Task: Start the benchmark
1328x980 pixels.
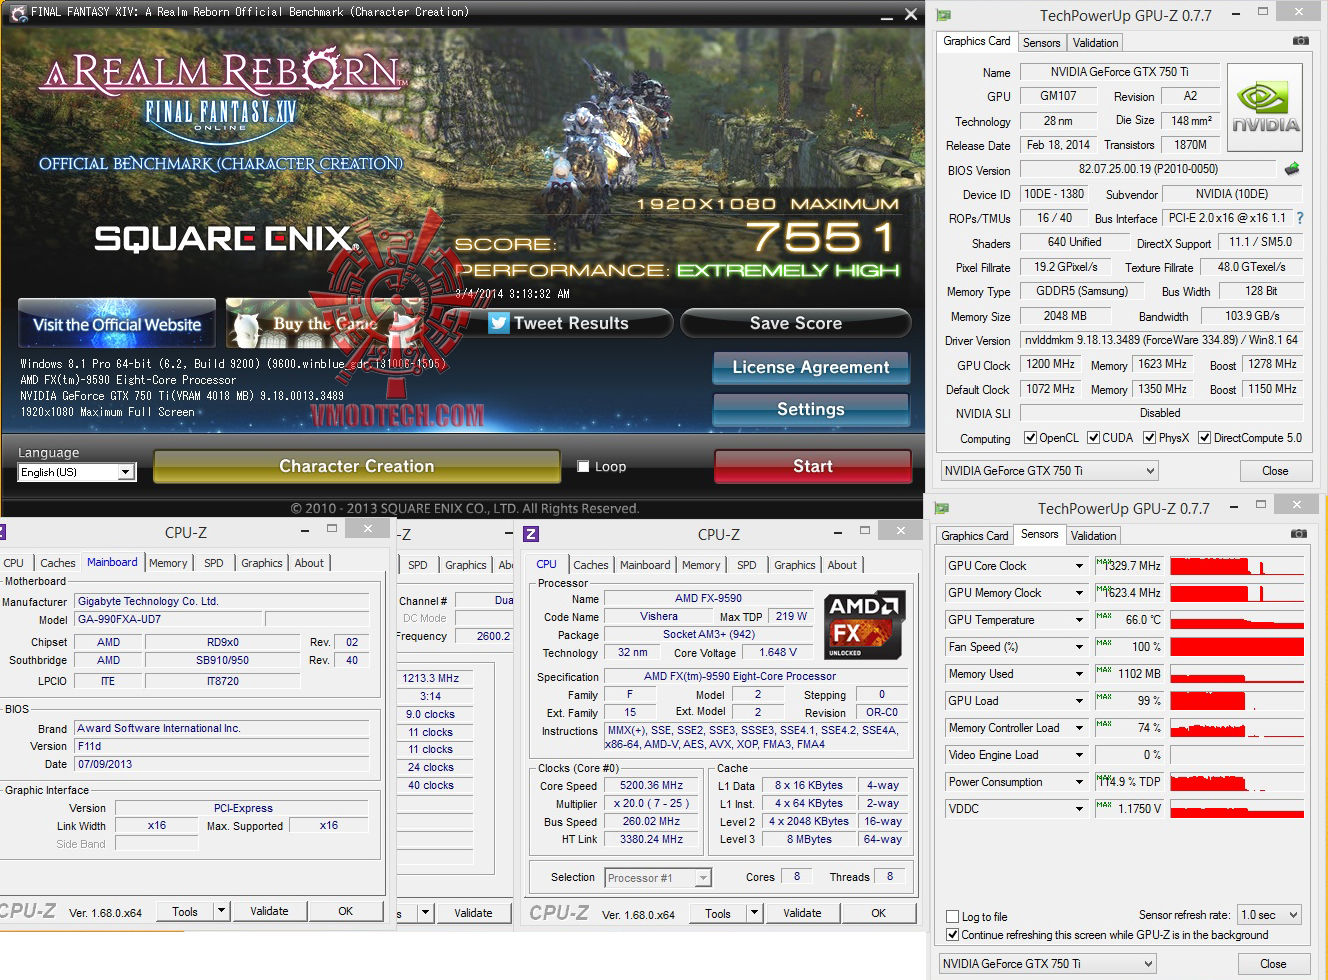Action: click(812, 466)
